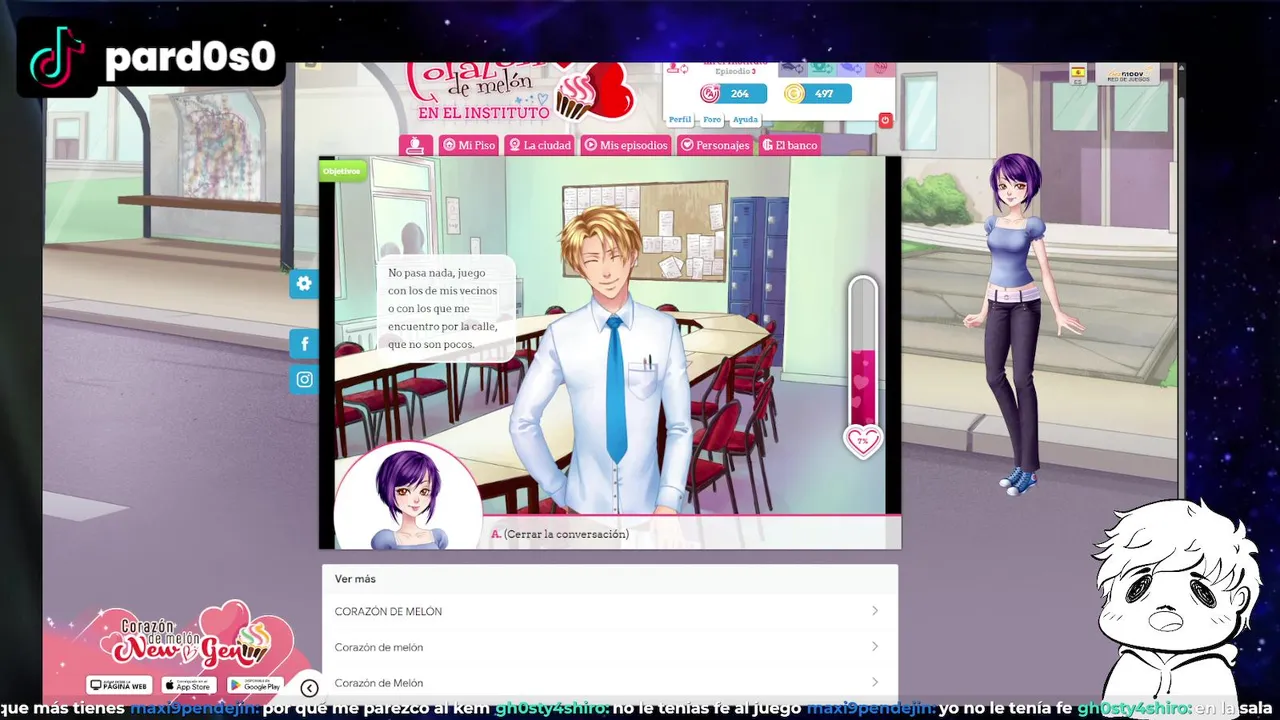Click the blond character's dialogue speech bubble
Viewport: 1280px width, 720px height.
point(446,308)
